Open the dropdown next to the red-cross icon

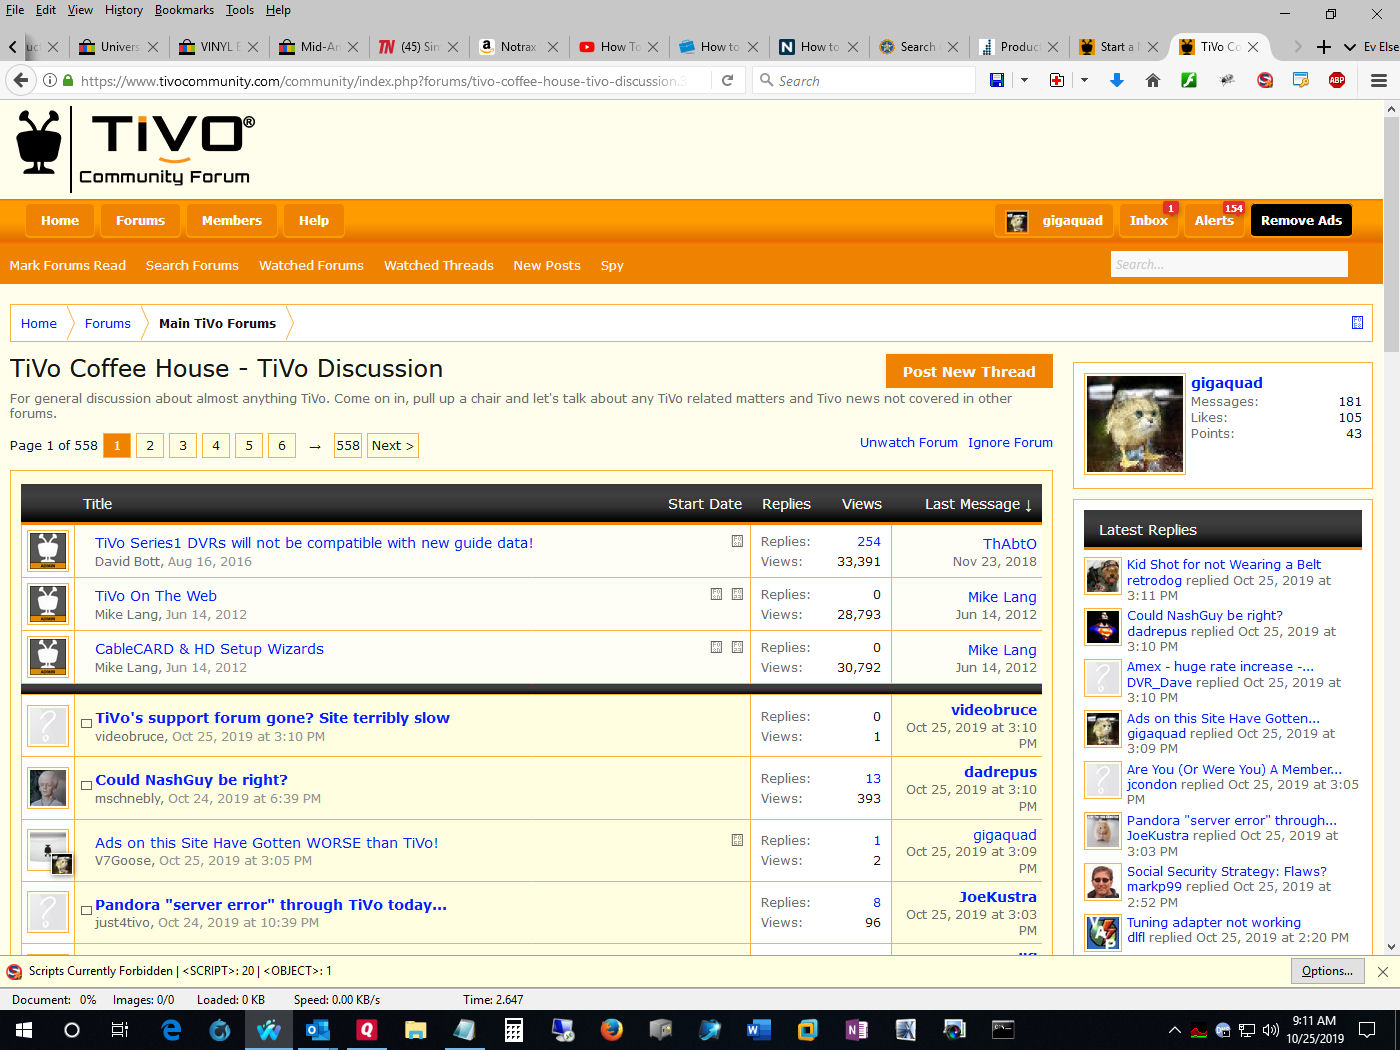[1084, 80]
